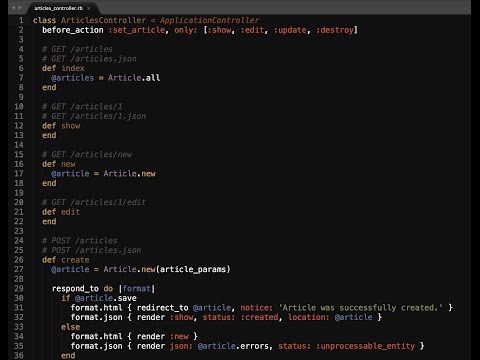Click the right tab-scroll arrow

coord(20,7)
